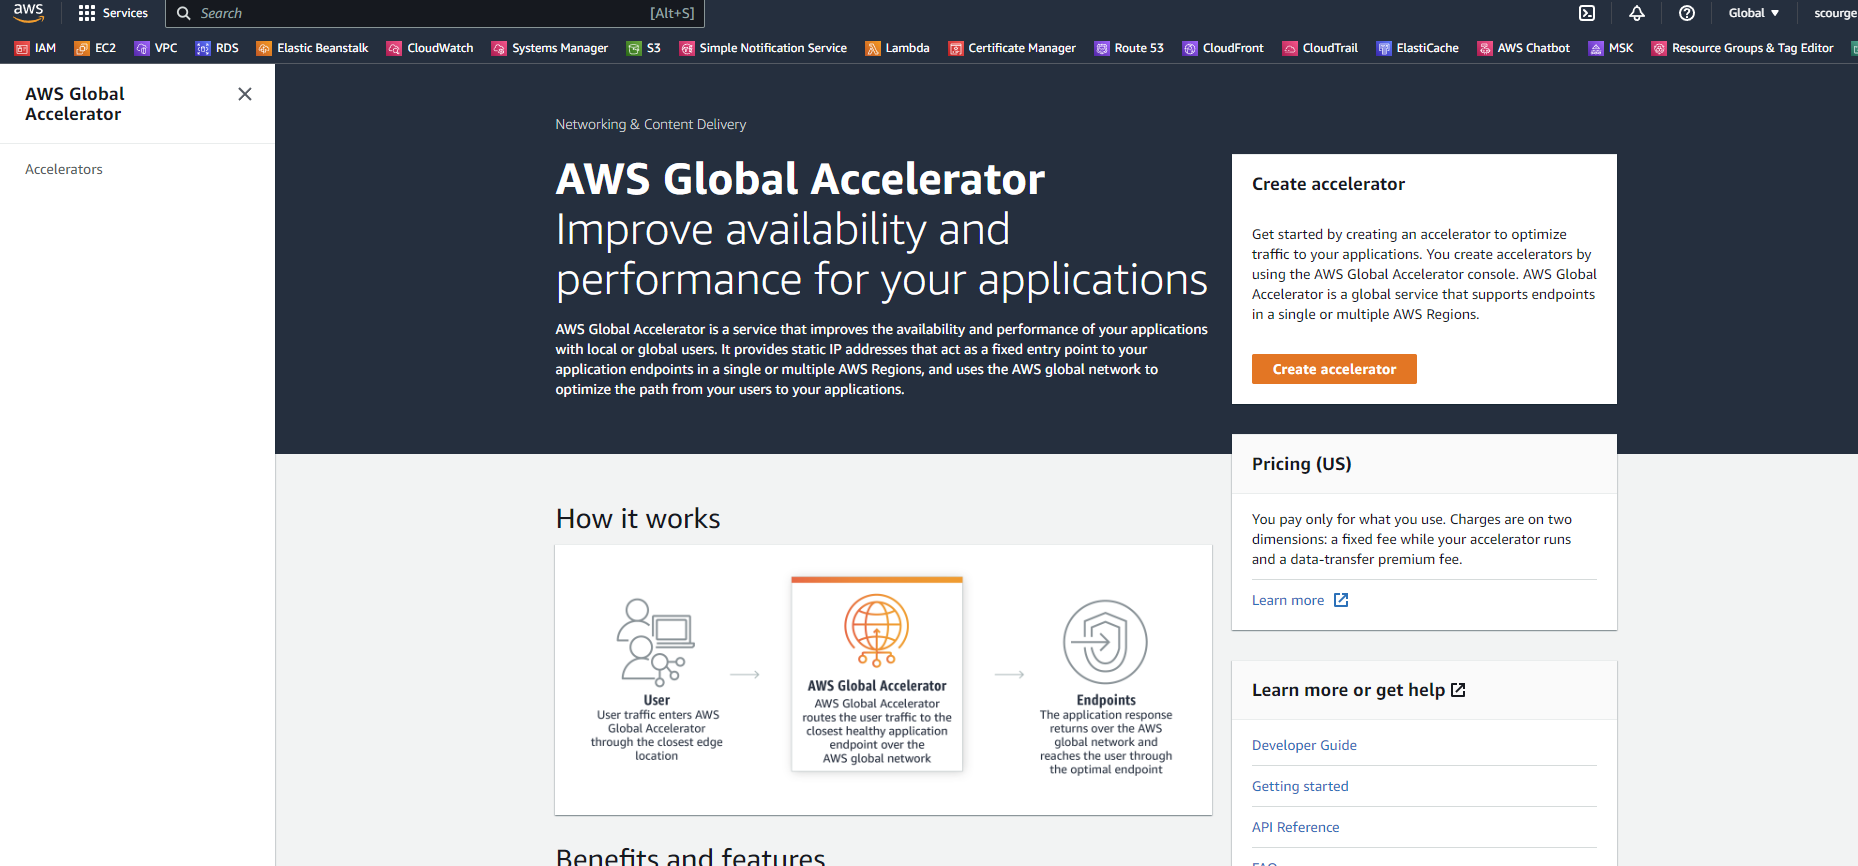Open the Certificate Manager shortcut icon
Viewport: 1858px width, 866px height.
click(x=956, y=48)
